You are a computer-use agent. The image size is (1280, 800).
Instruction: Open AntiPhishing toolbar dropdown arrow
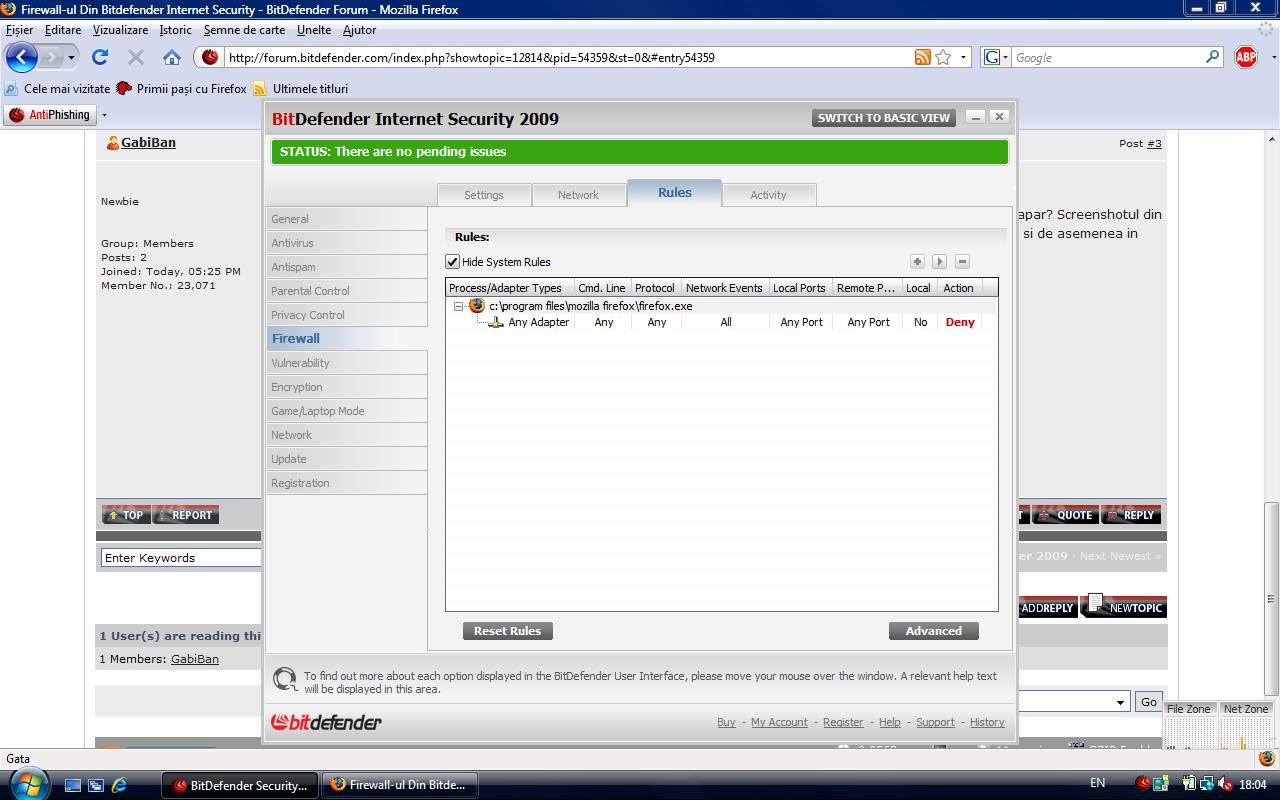point(104,115)
